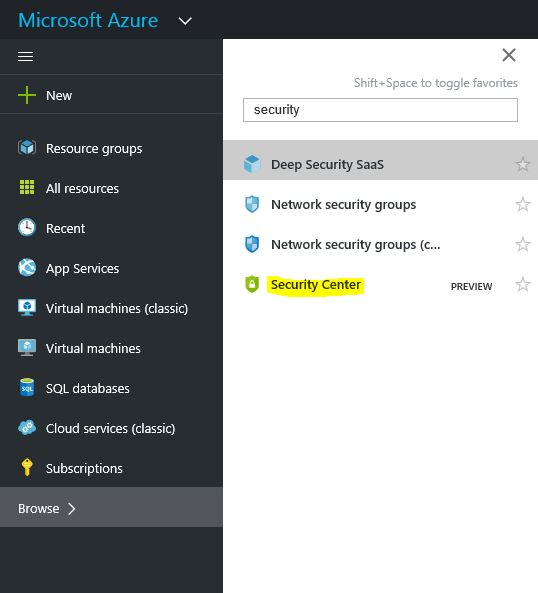Click the security search filter field

380,110
